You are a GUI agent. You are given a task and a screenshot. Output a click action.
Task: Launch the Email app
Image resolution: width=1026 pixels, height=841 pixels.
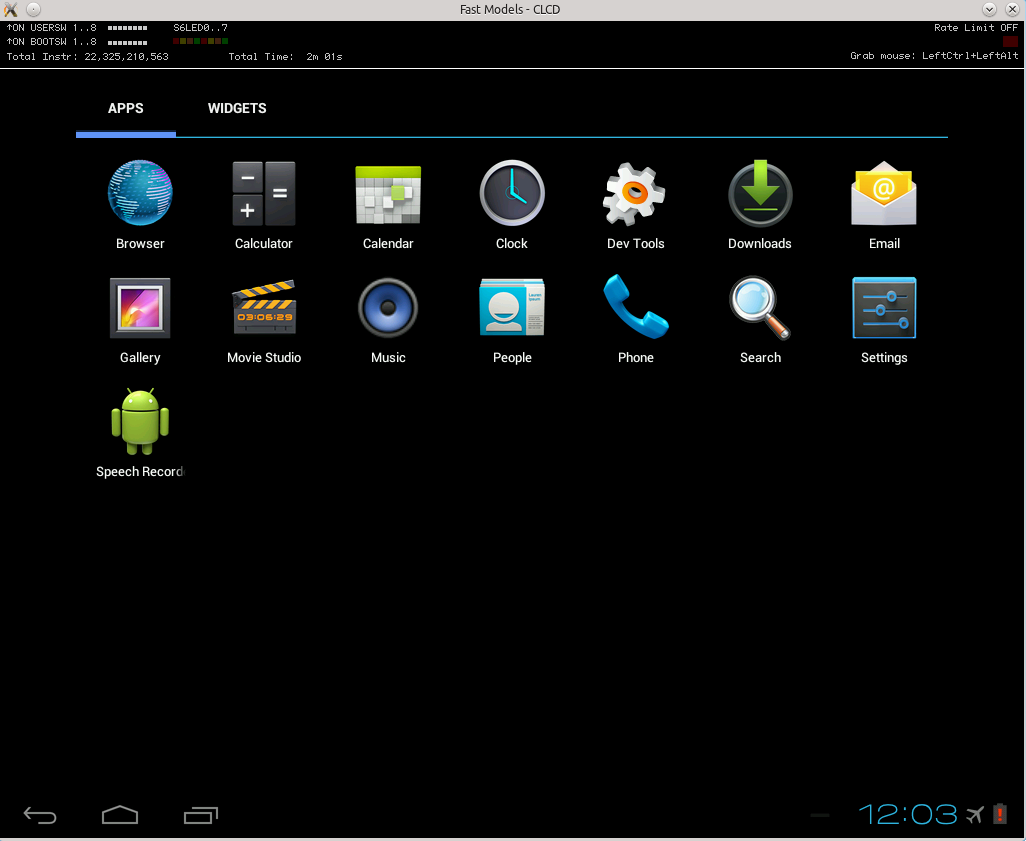883,193
